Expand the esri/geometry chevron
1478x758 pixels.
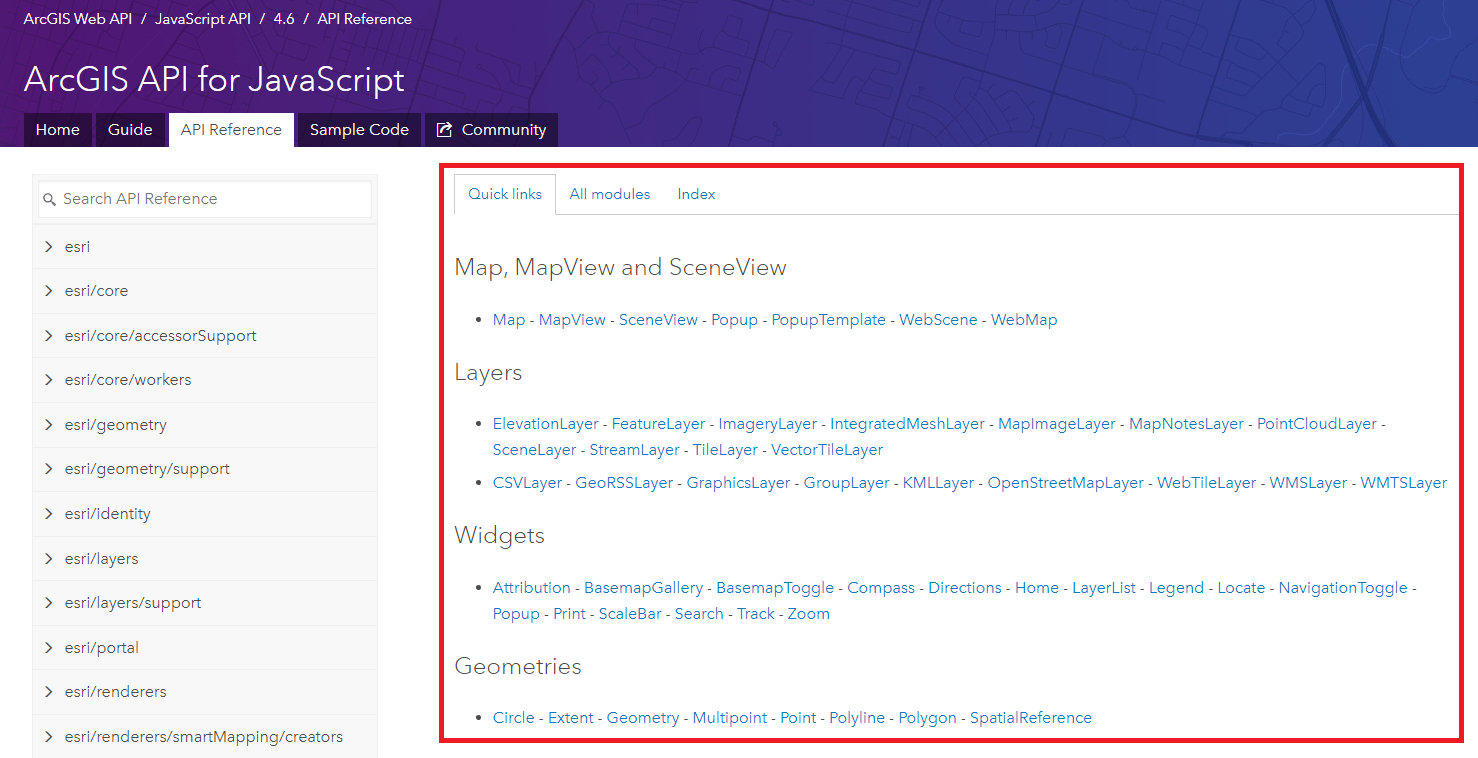coord(48,425)
